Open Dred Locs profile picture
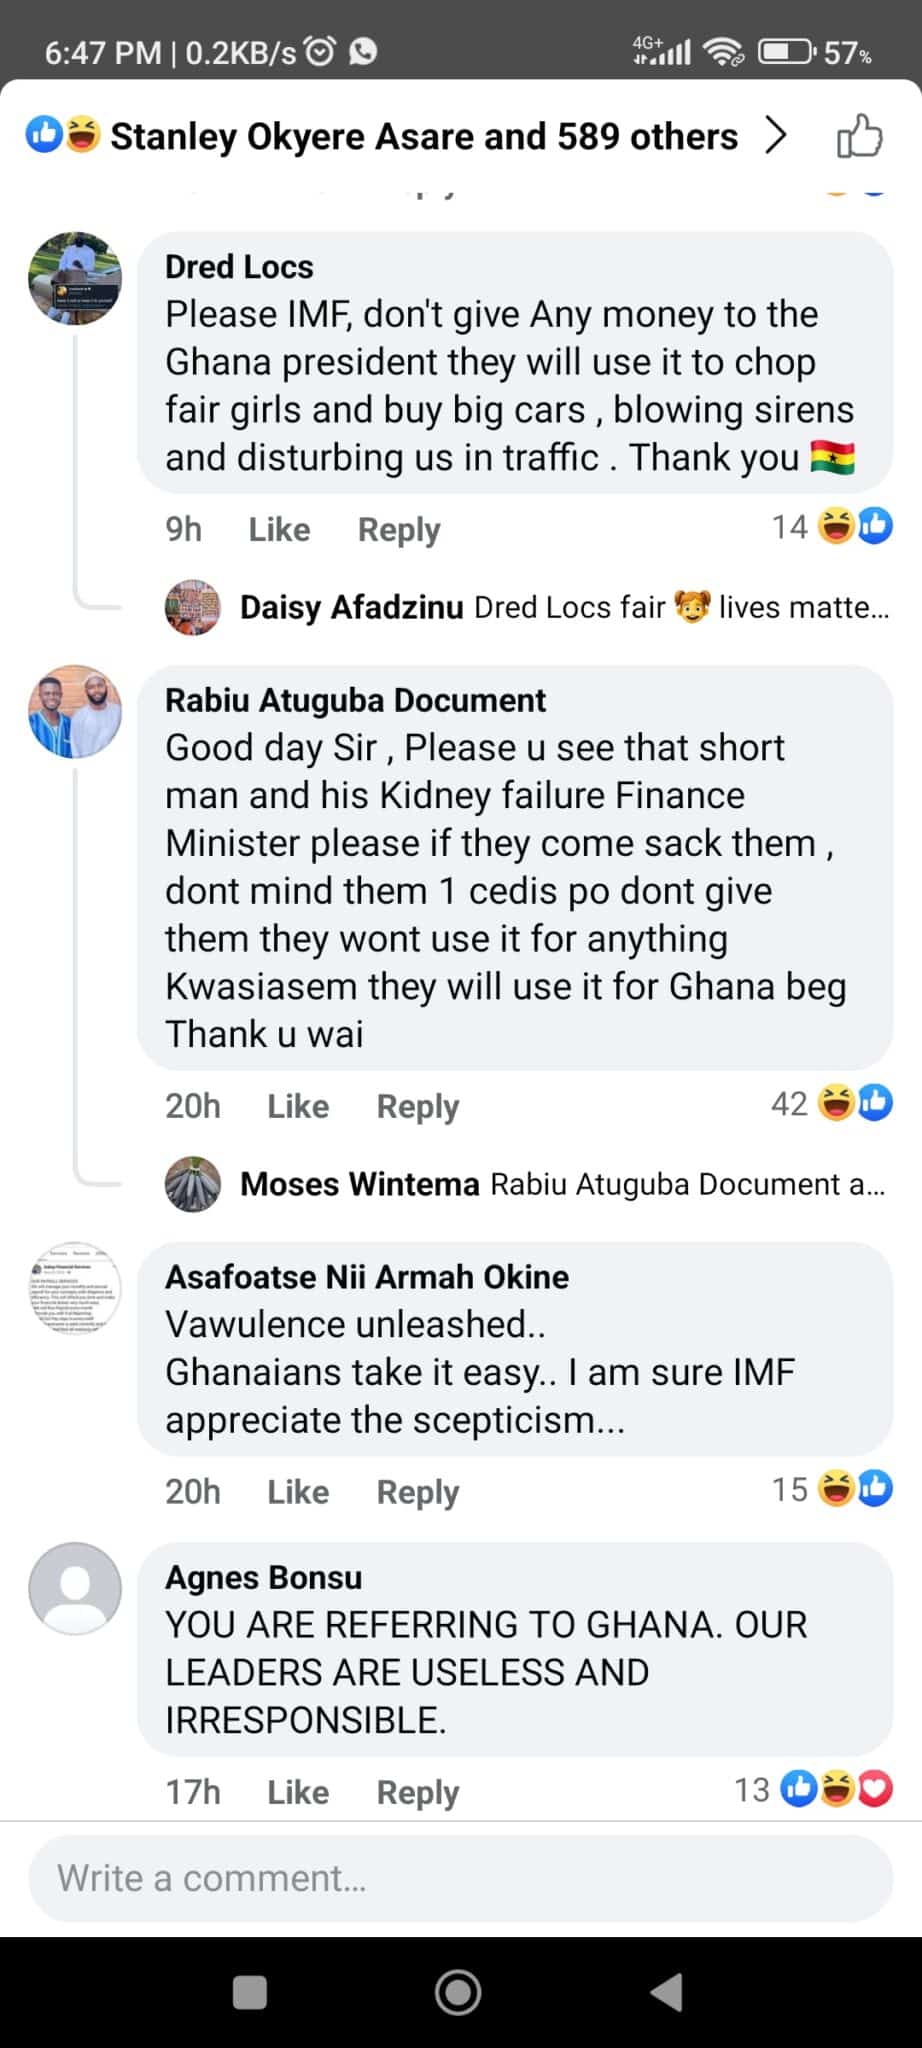This screenshot has width=922, height=2048. point(75,278)
